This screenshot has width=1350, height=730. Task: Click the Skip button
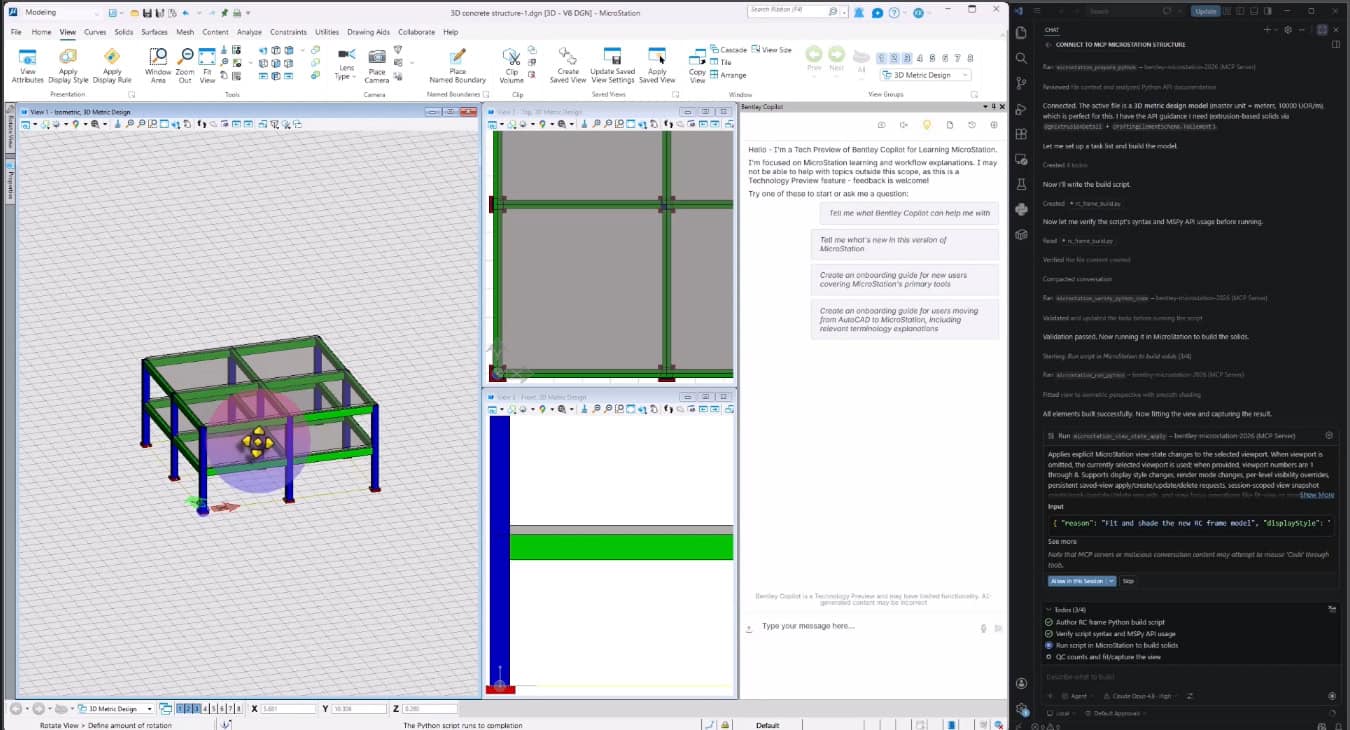click(x=1128, y=581)
